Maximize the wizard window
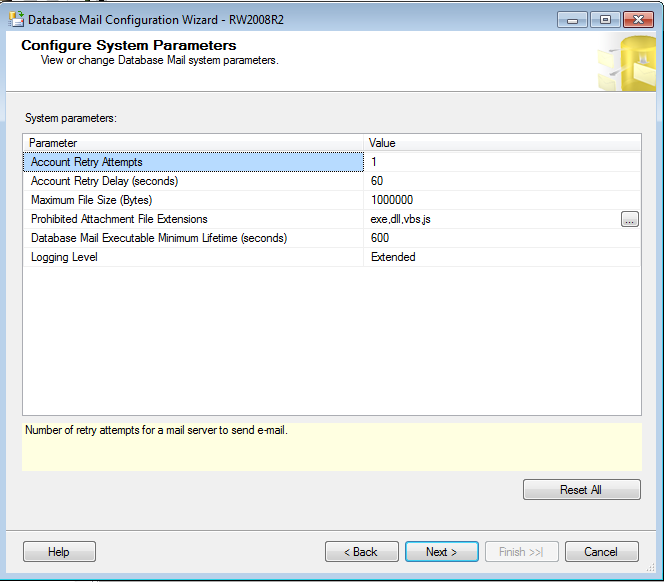This screenshot has width=664, height=582. tap(605, 19)
